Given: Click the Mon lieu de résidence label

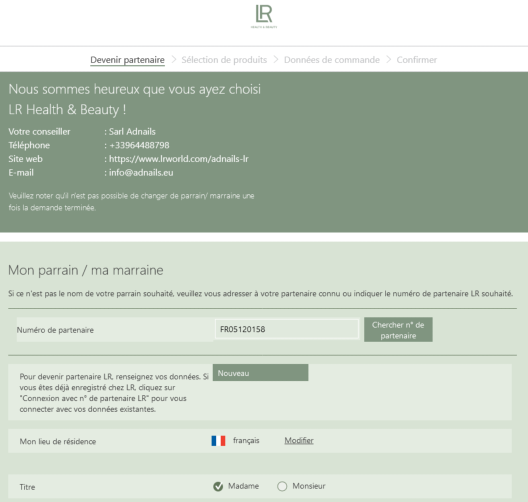Looking at the screenshot, I should click(x=58, y=441).
